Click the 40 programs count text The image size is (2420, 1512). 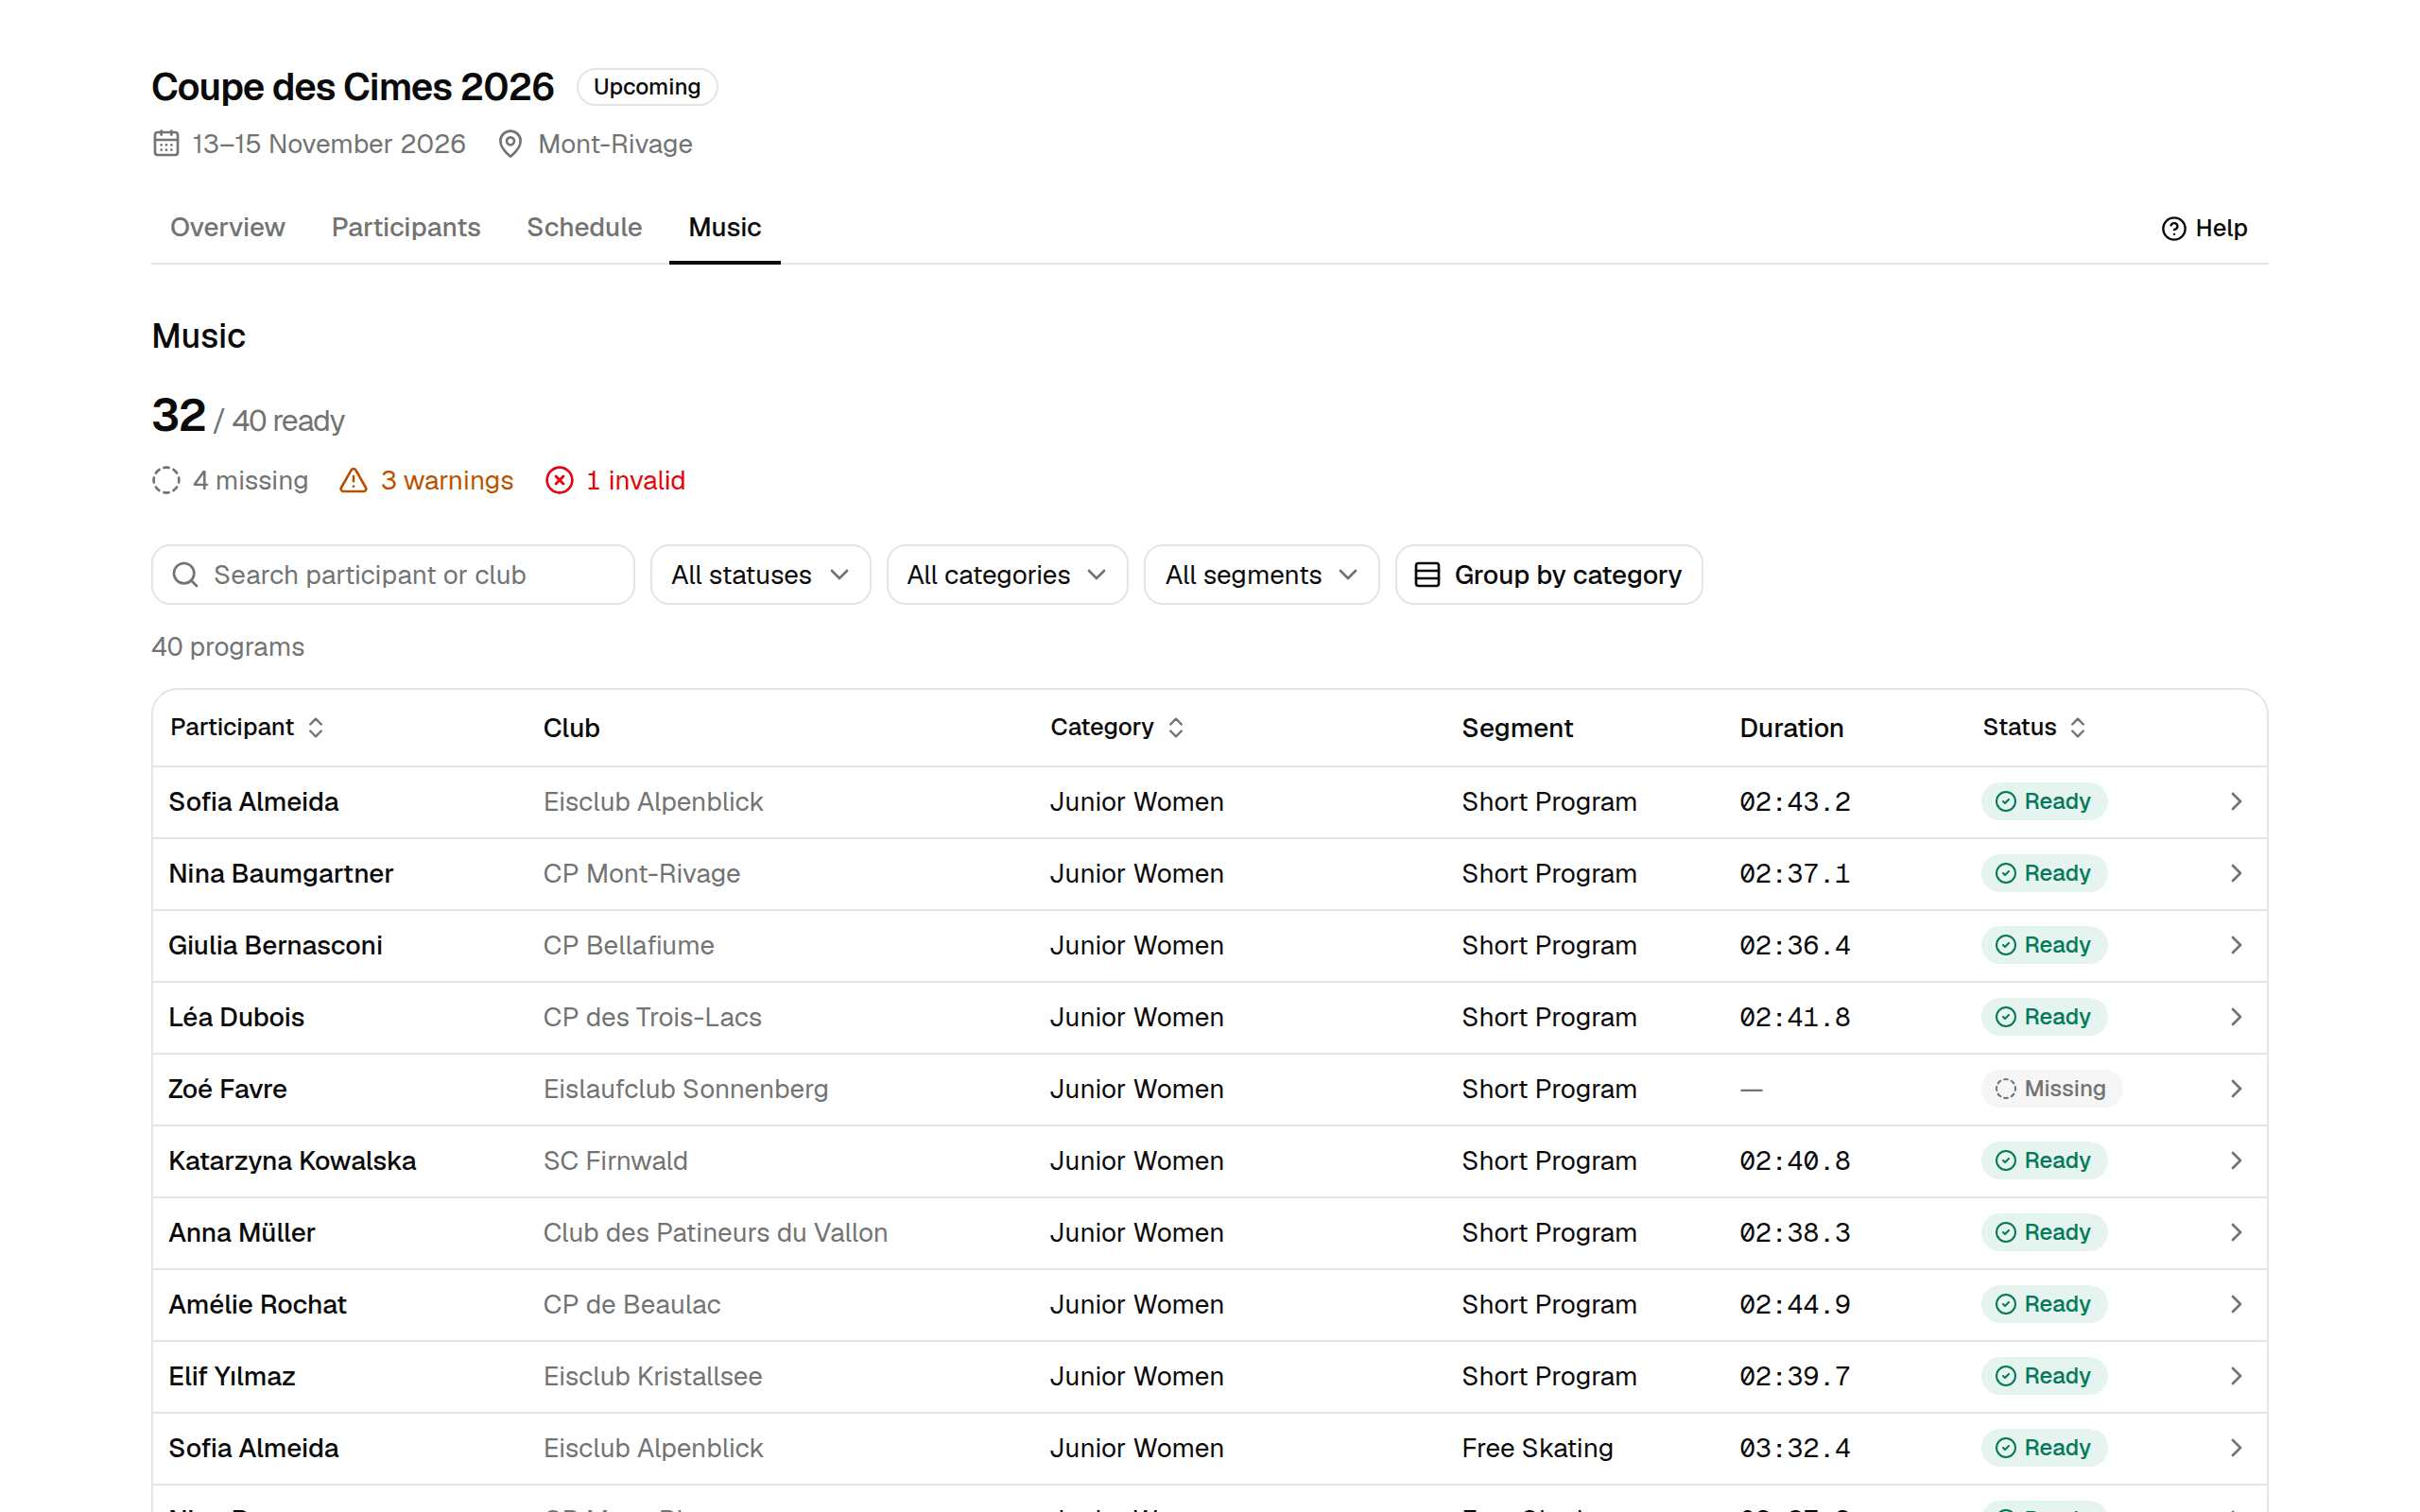click(x=228, y=647)
